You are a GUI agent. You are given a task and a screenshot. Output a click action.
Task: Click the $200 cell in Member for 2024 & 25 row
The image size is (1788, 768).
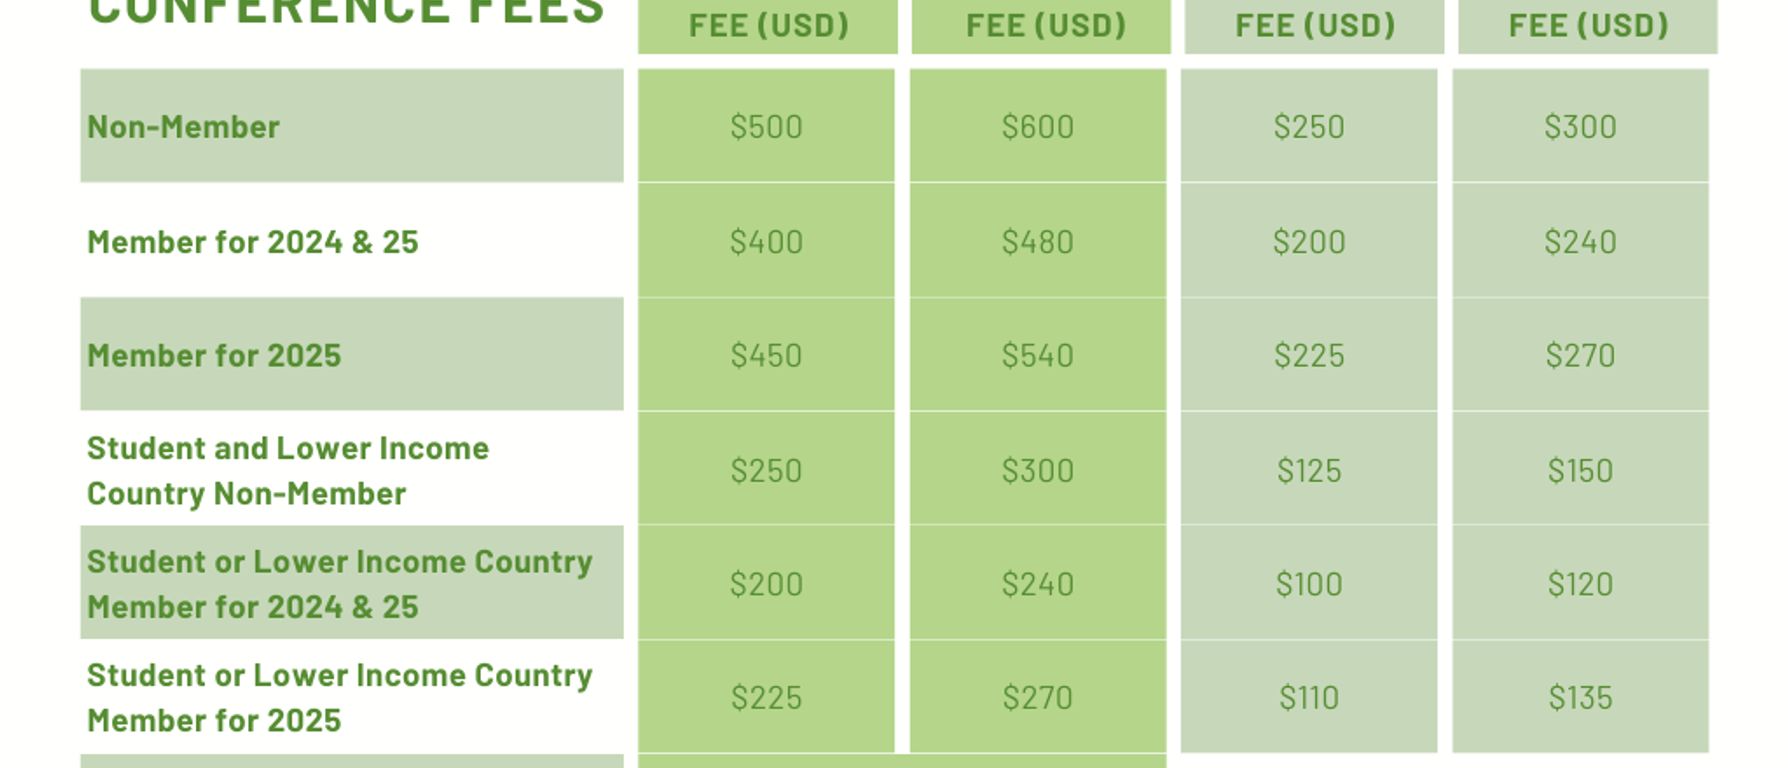click(x=1309, y=242)
